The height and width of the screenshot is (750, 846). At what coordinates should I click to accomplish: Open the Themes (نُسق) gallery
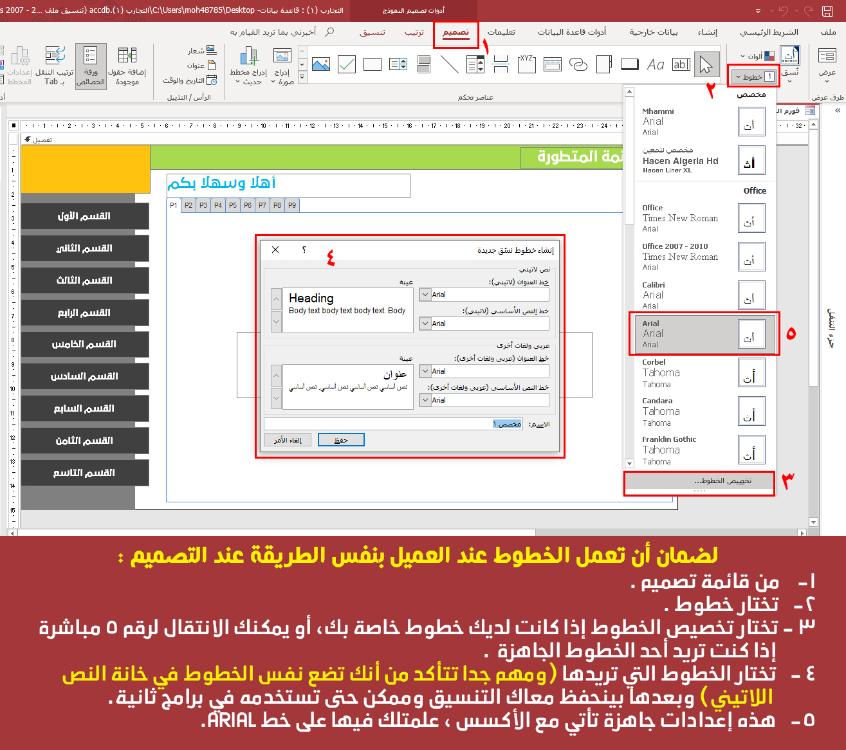click(x=790, y=66)
